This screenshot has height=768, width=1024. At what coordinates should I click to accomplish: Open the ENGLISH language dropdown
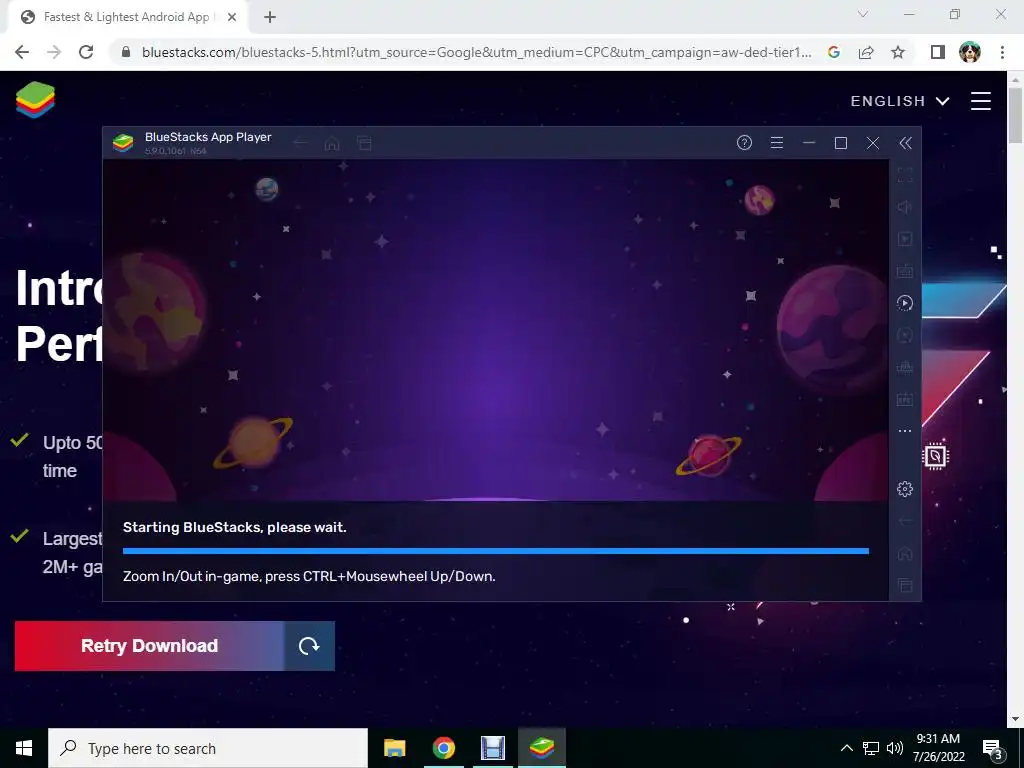click(899, 101)
